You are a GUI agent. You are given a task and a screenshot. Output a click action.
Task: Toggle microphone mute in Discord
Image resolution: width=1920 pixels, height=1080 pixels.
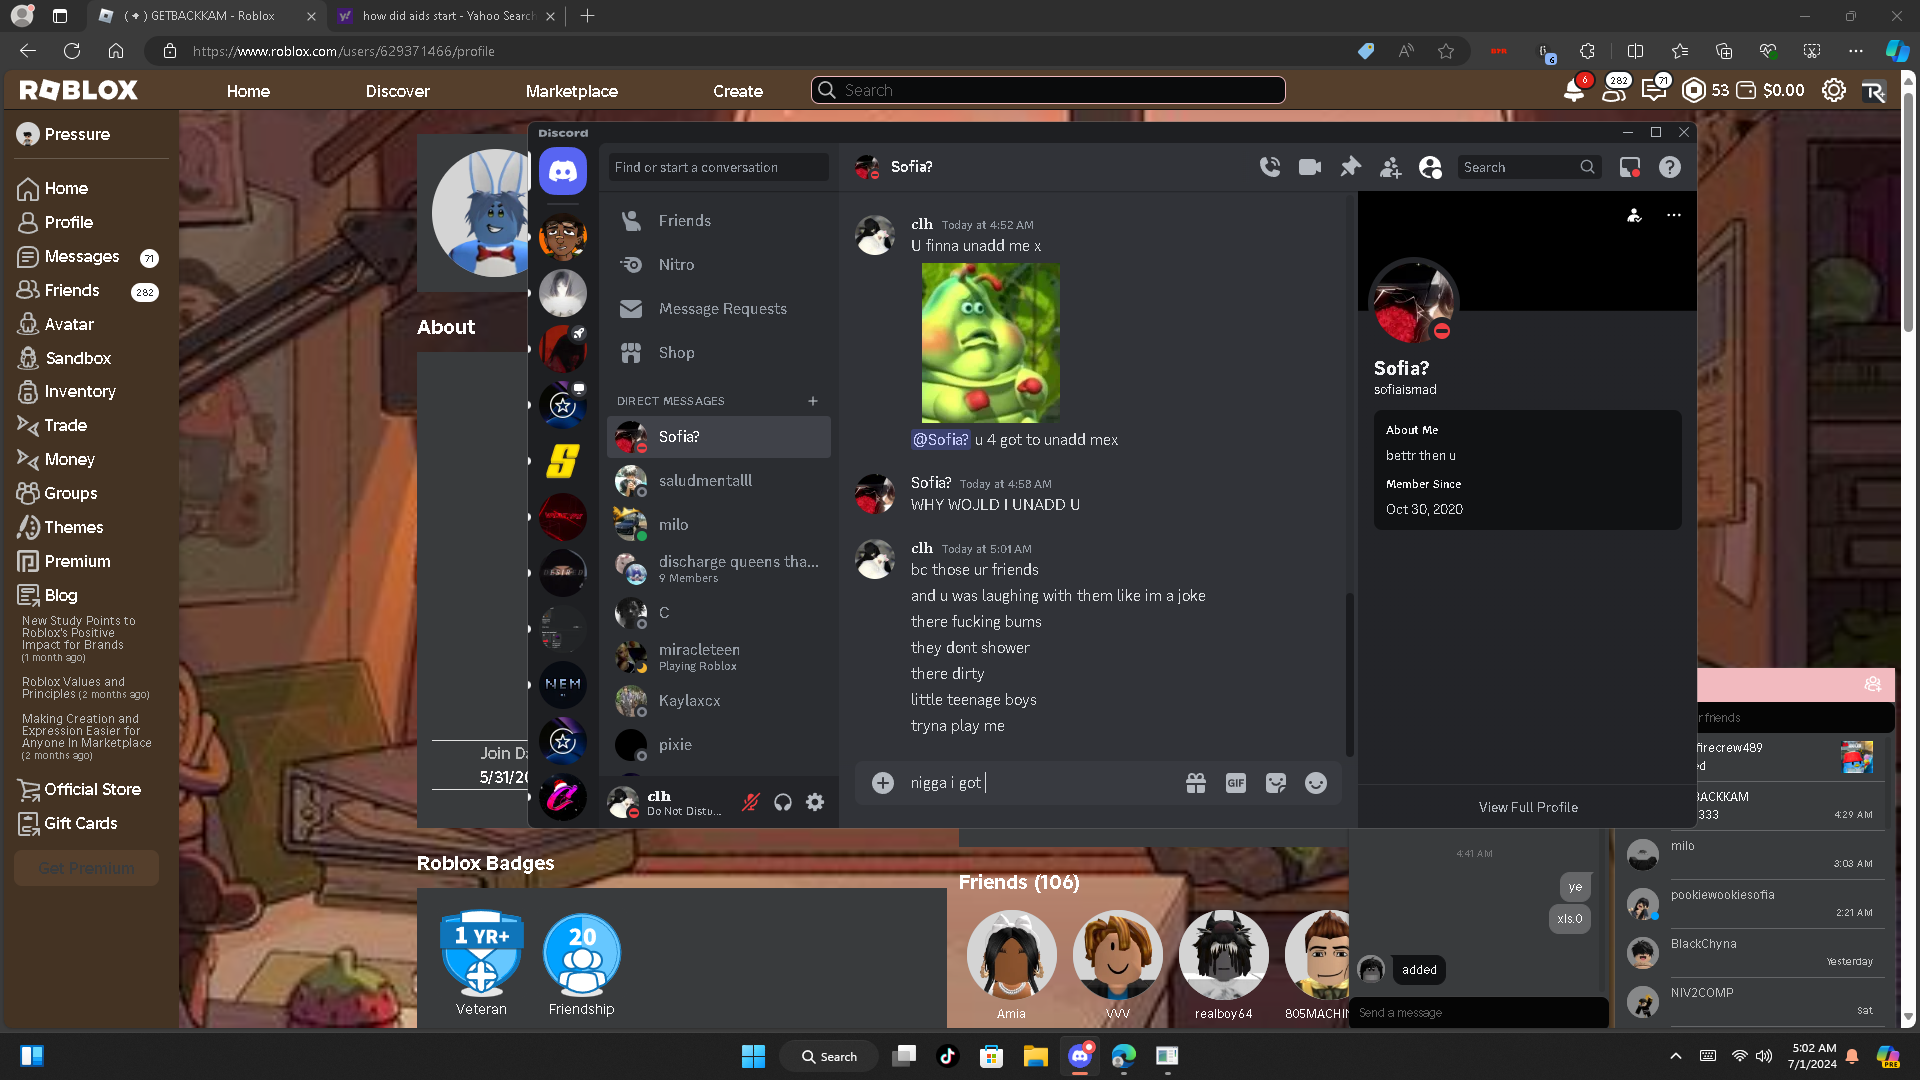(x=751, y=802)
